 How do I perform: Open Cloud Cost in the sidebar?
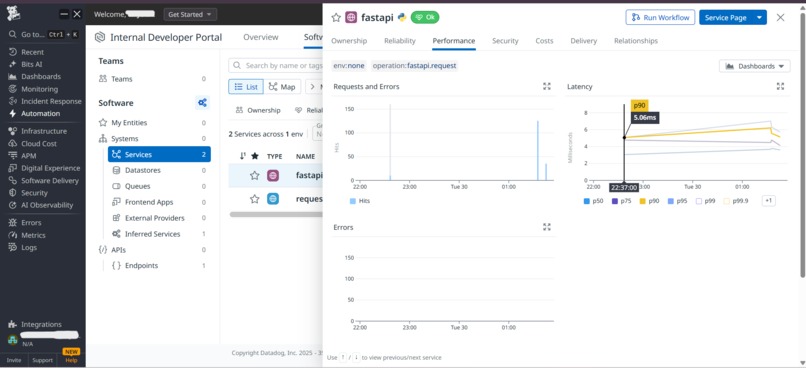point(39,143)
